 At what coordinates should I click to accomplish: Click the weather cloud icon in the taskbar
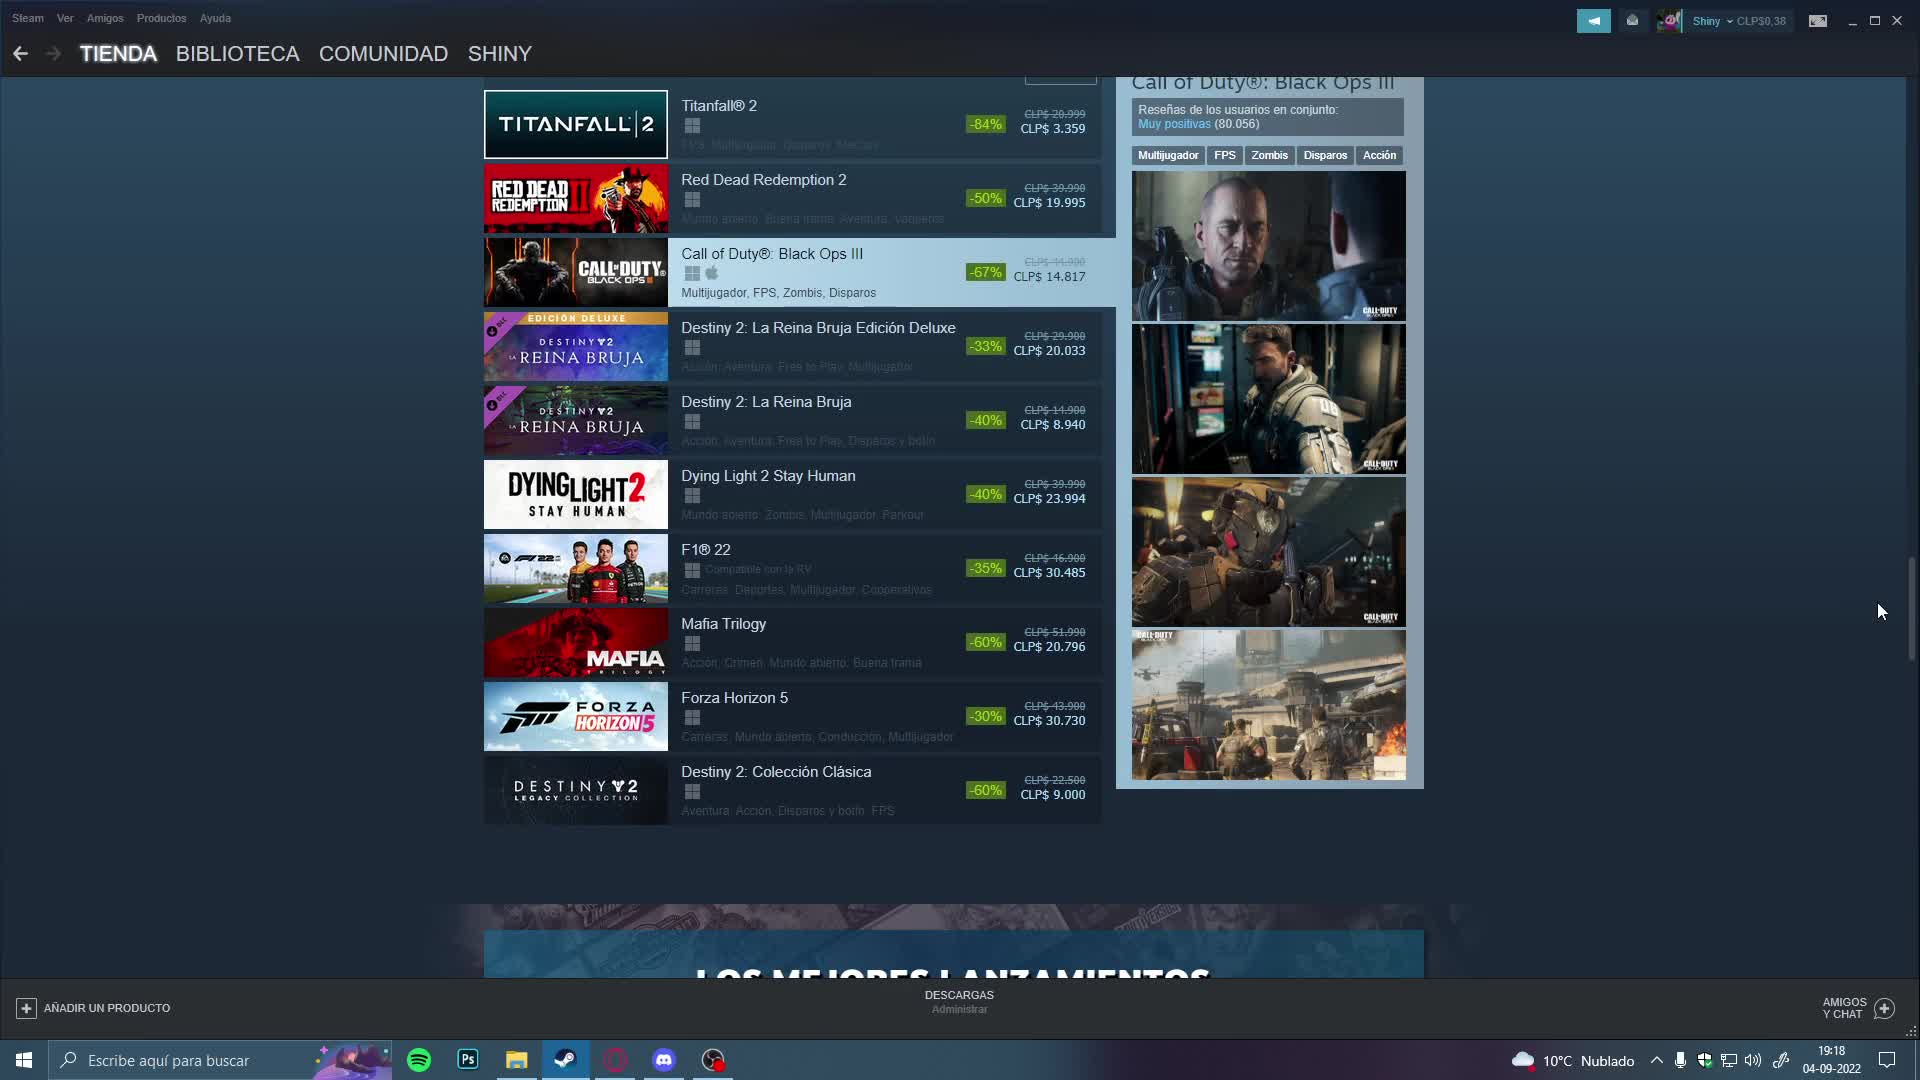coord(1523,1060)
